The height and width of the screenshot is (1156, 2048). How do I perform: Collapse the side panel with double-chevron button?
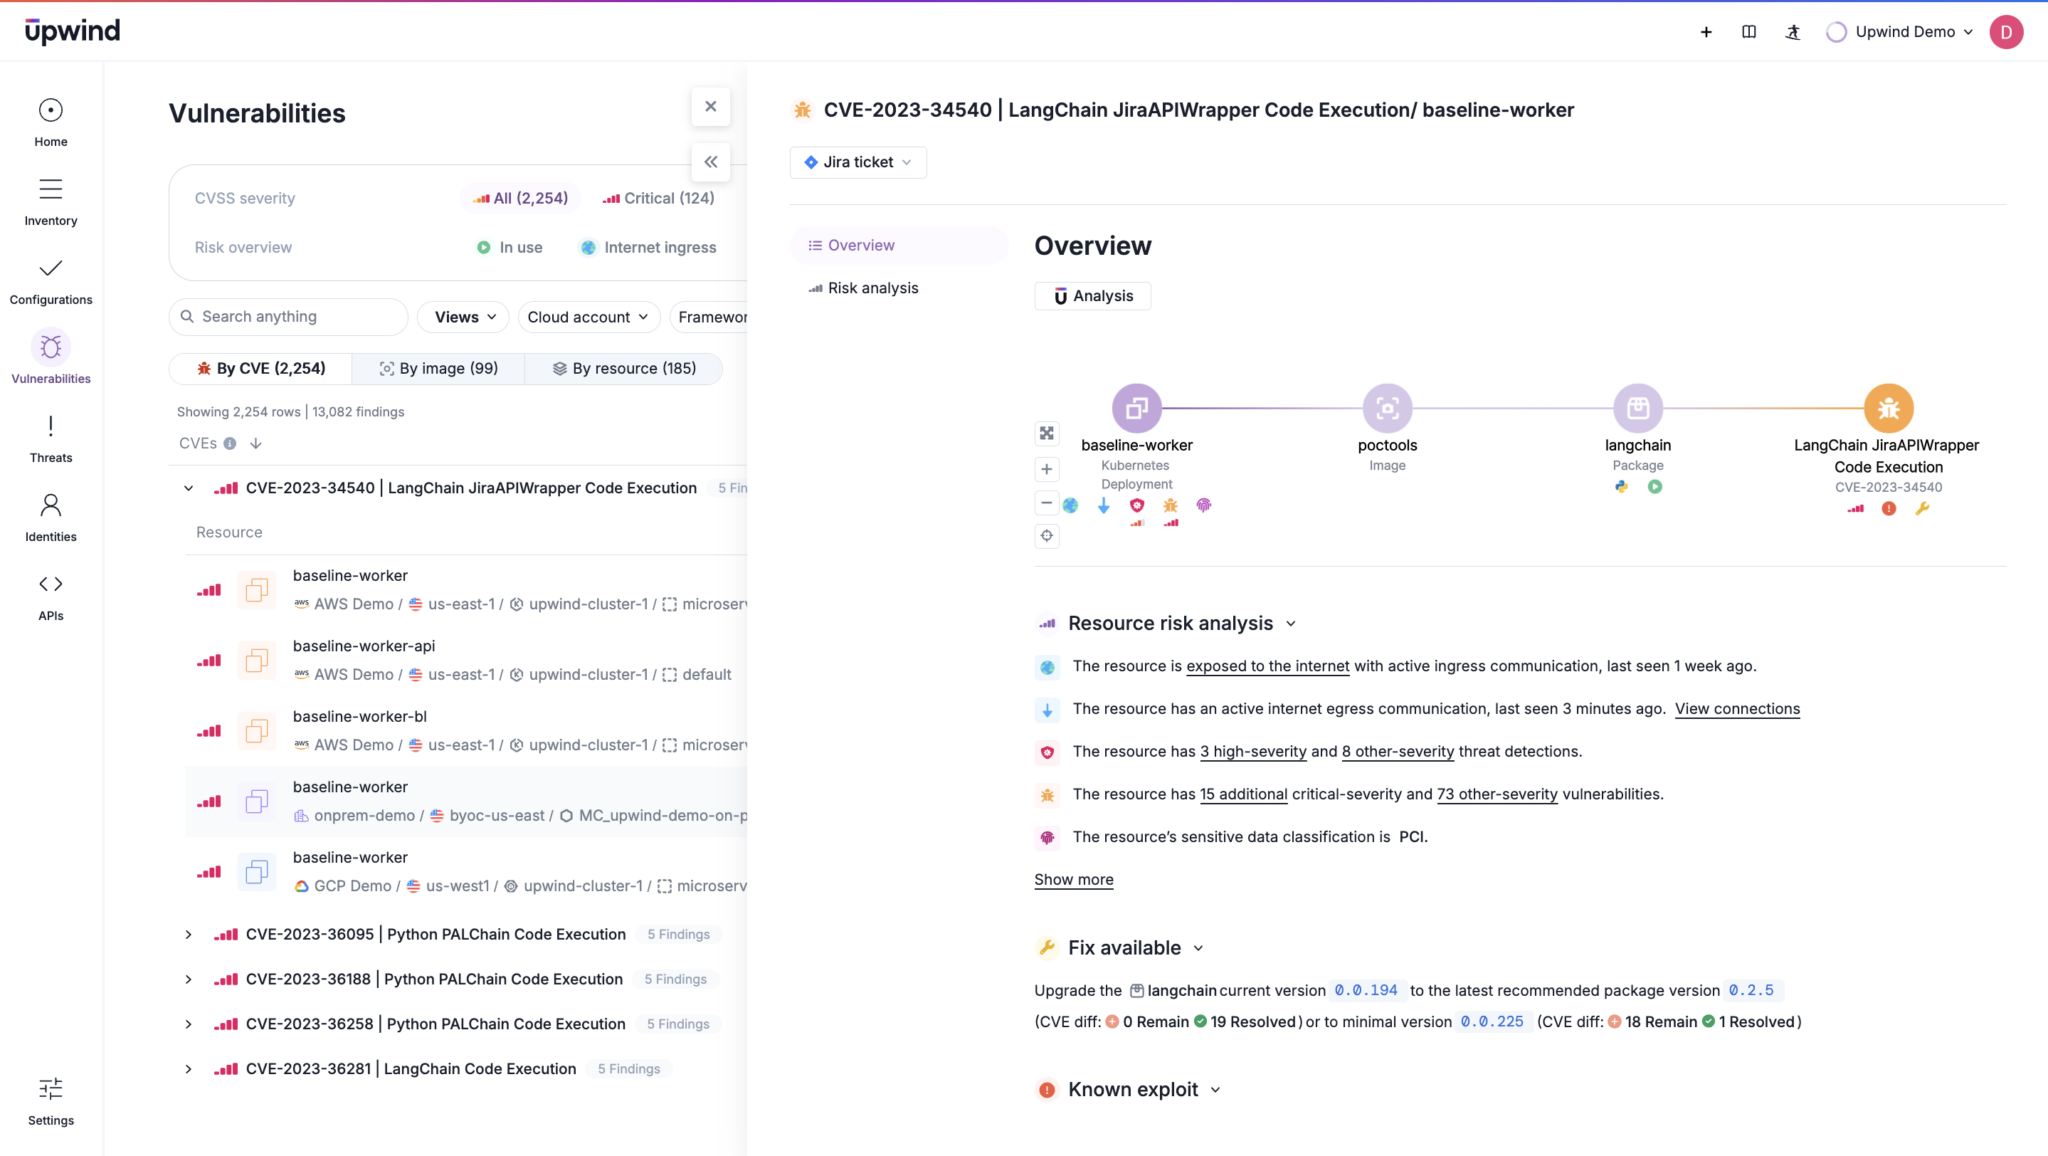(710, 162)
